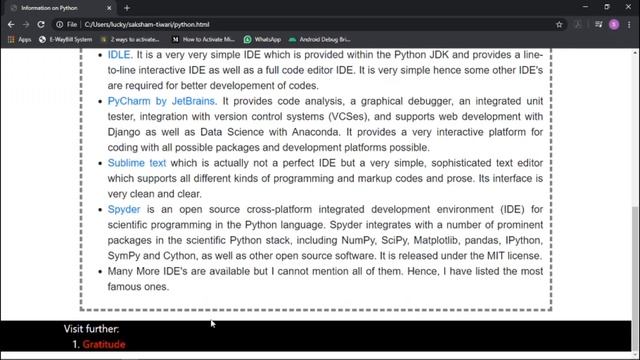Follow the IDLE link

click(x=119, y=55)
